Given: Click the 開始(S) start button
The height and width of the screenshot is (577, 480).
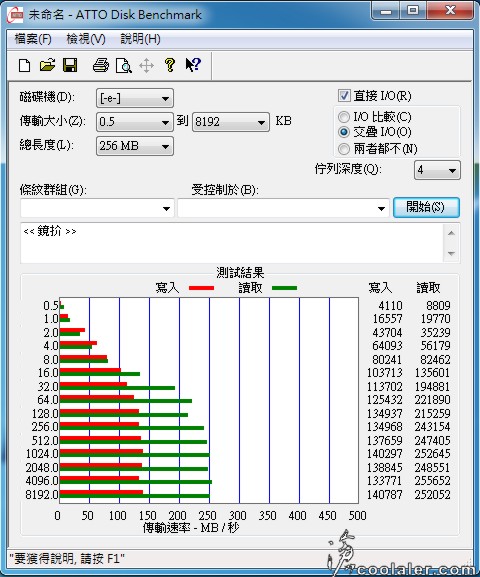Looking at the screenshot, I should tap(426, 207).
